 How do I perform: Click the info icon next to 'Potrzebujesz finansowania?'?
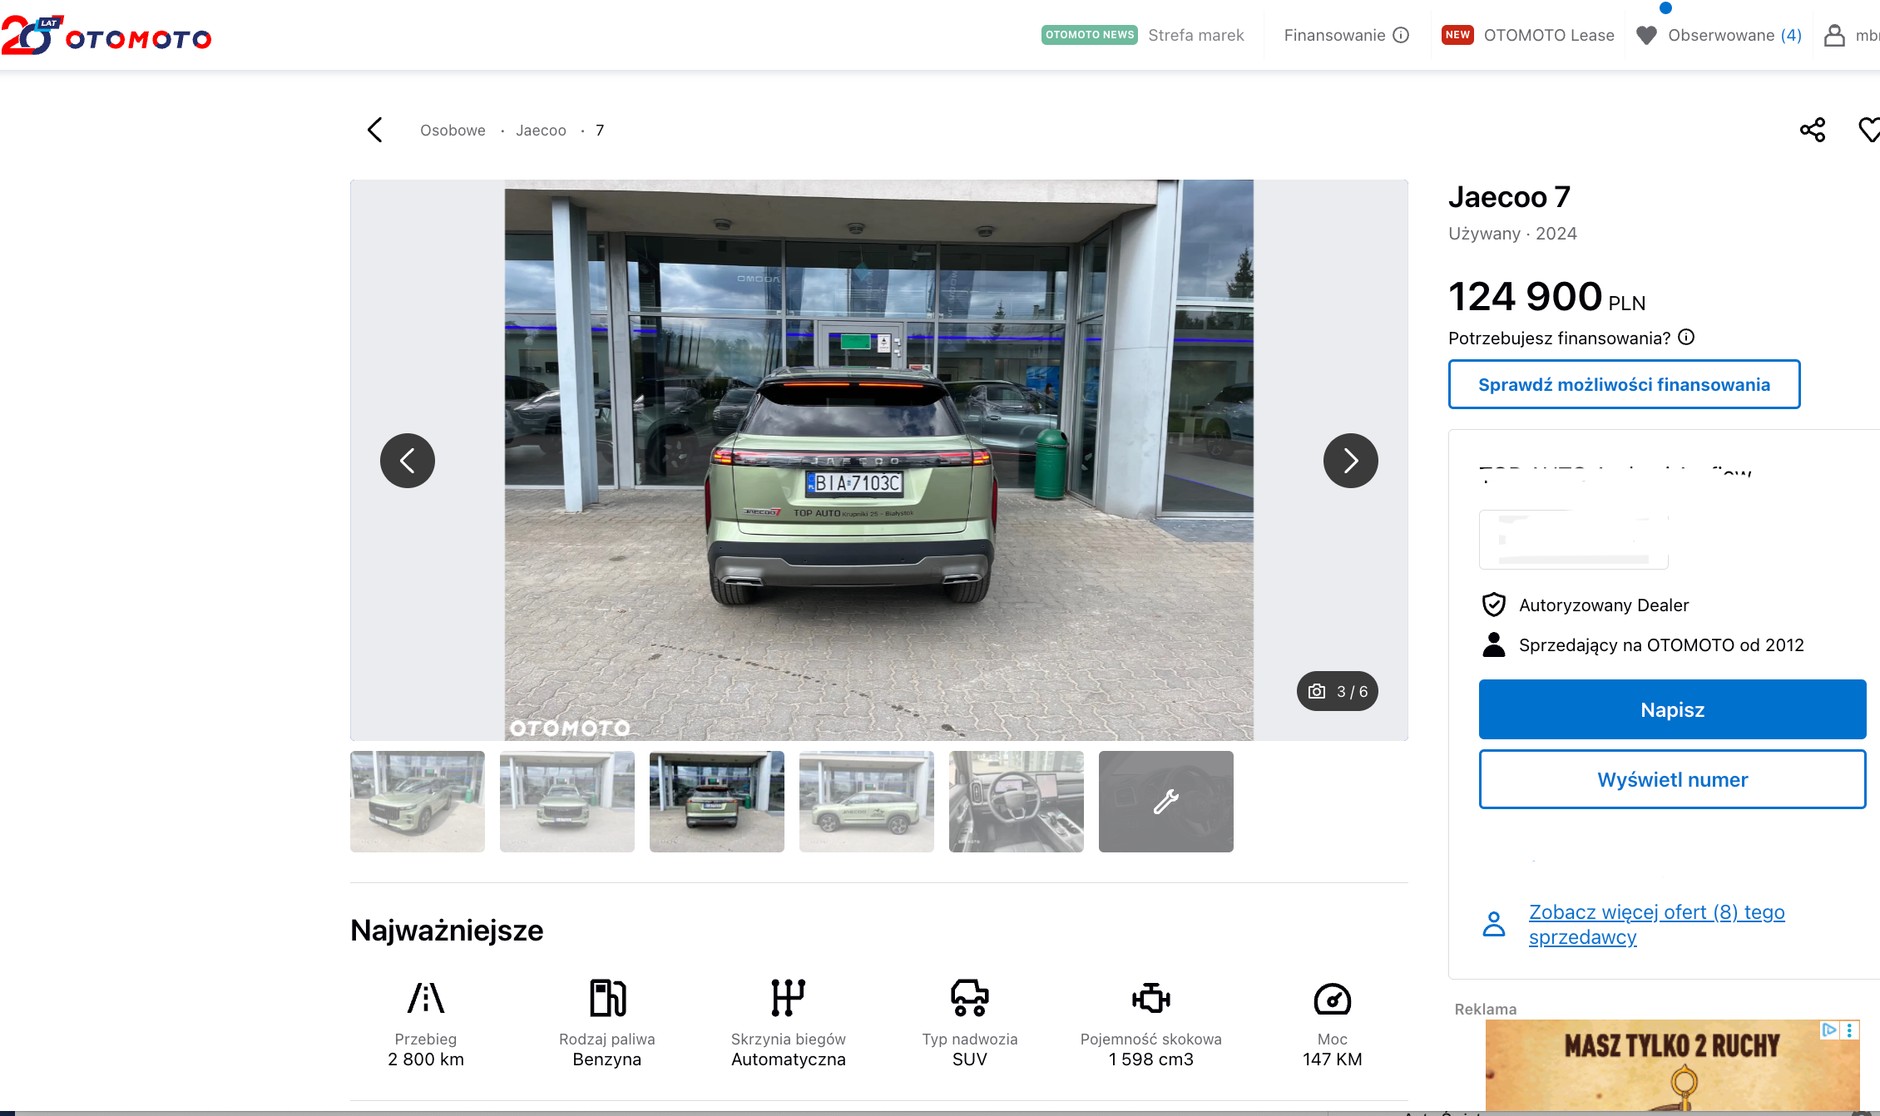click(1687, 337)
